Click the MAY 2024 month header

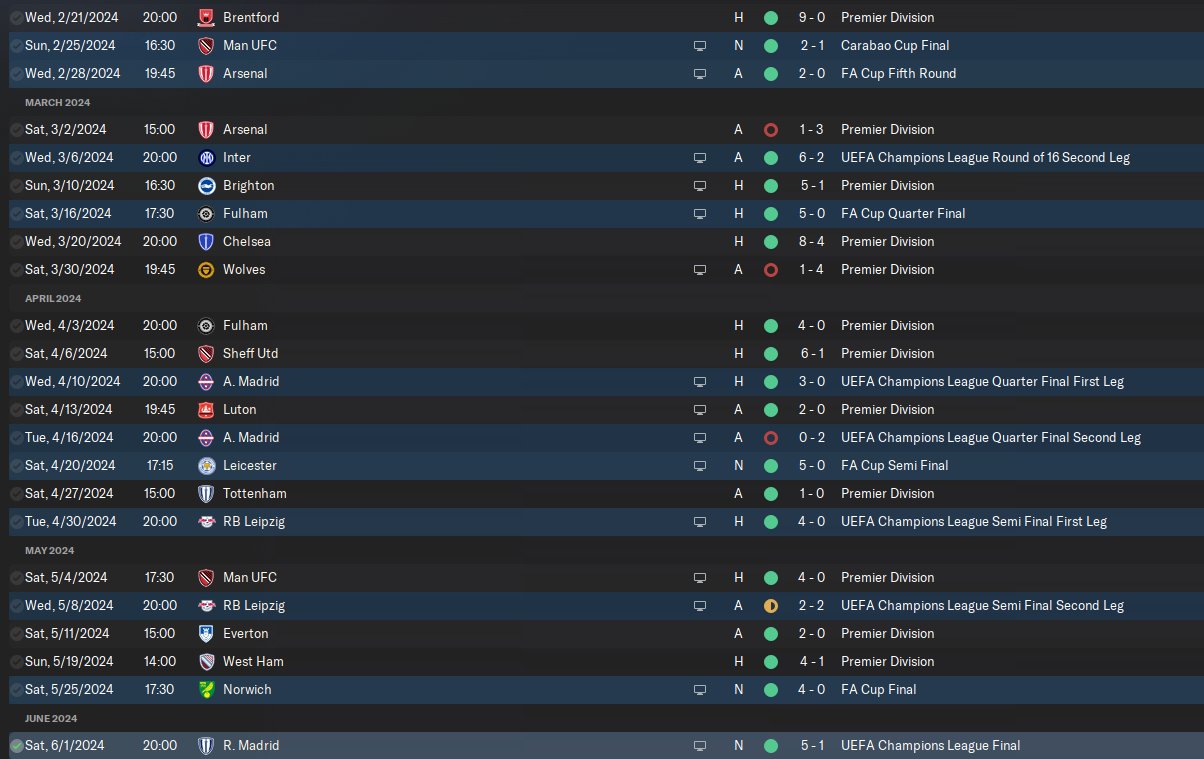coord(49,550)
